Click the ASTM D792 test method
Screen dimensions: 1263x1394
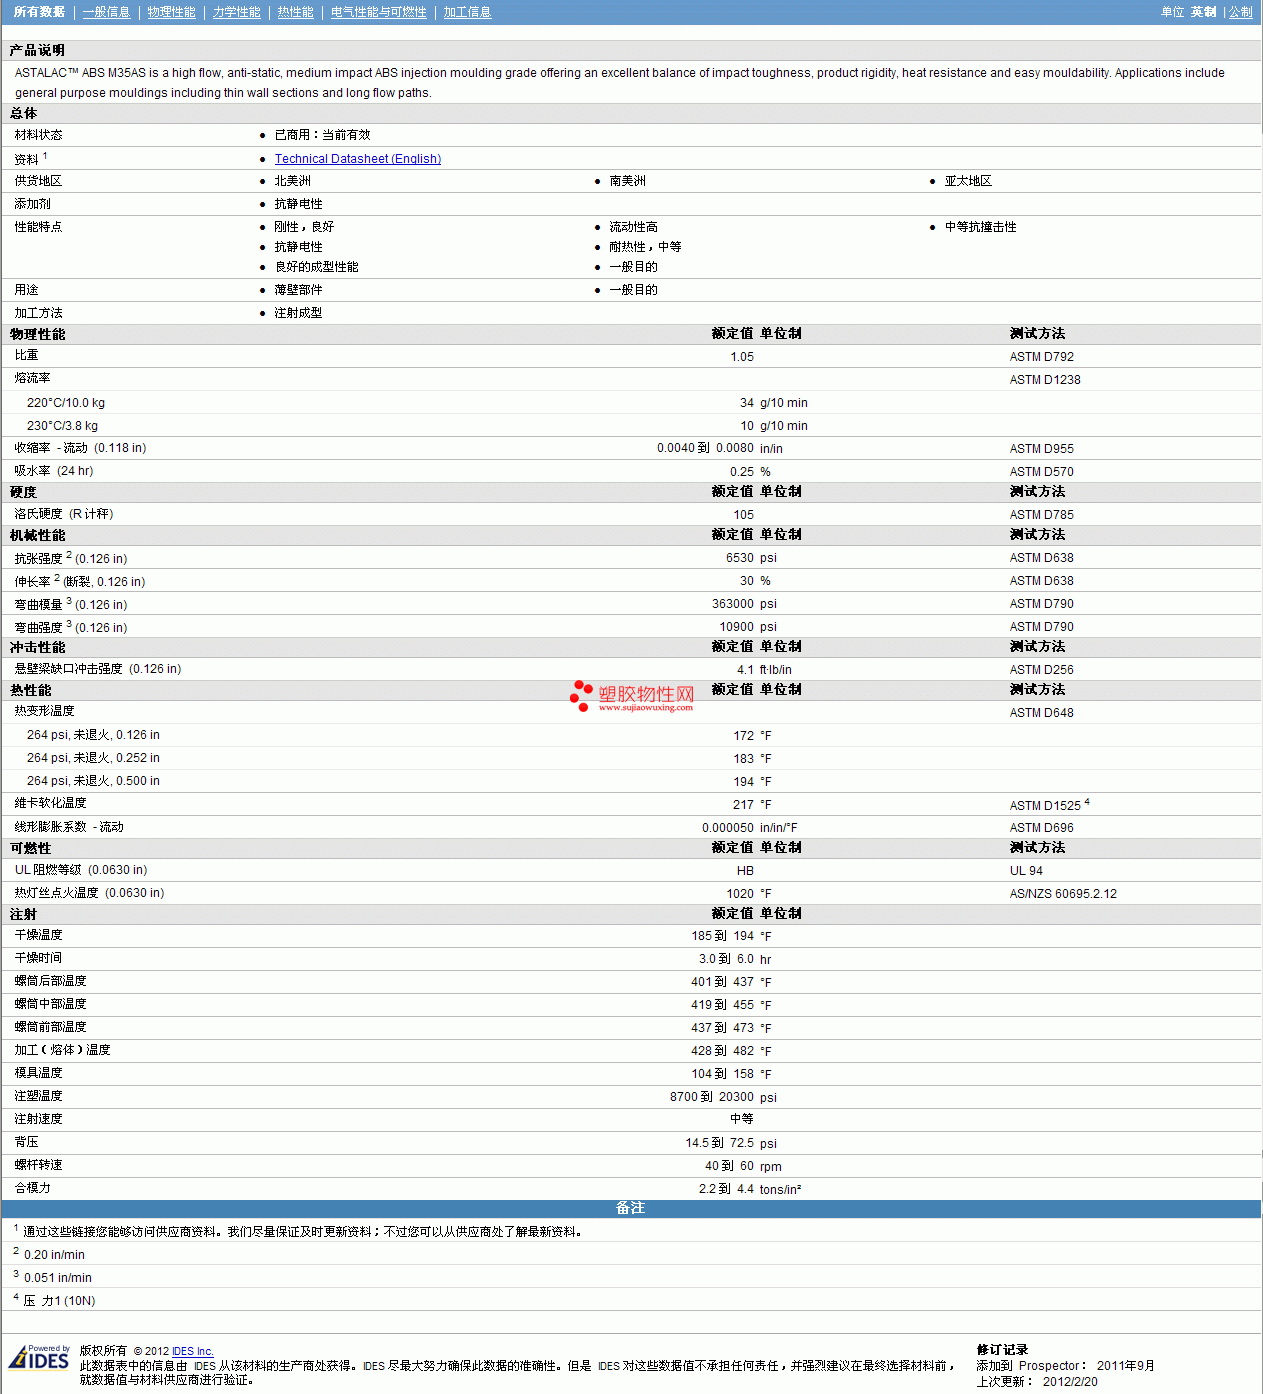[1042, 357]
